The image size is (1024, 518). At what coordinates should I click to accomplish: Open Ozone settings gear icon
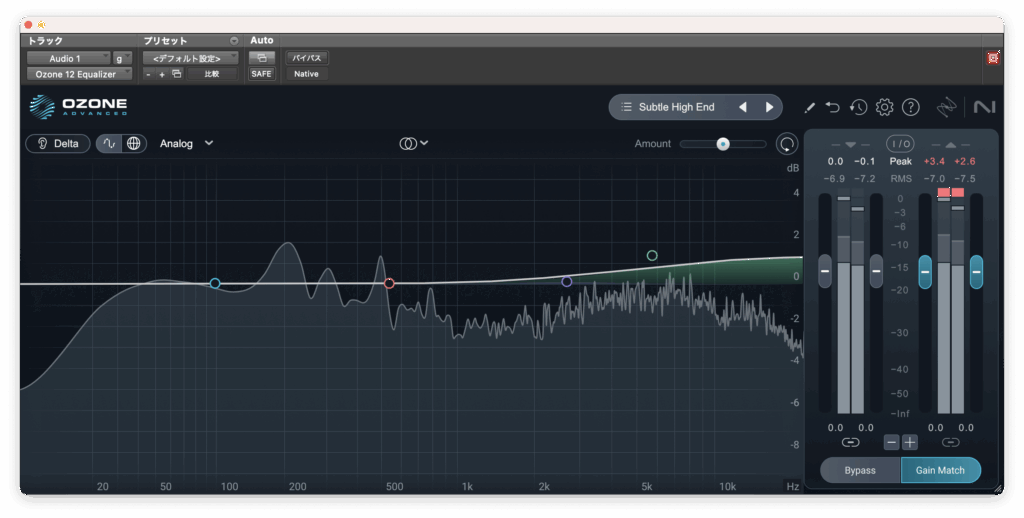tap(884, 107)
